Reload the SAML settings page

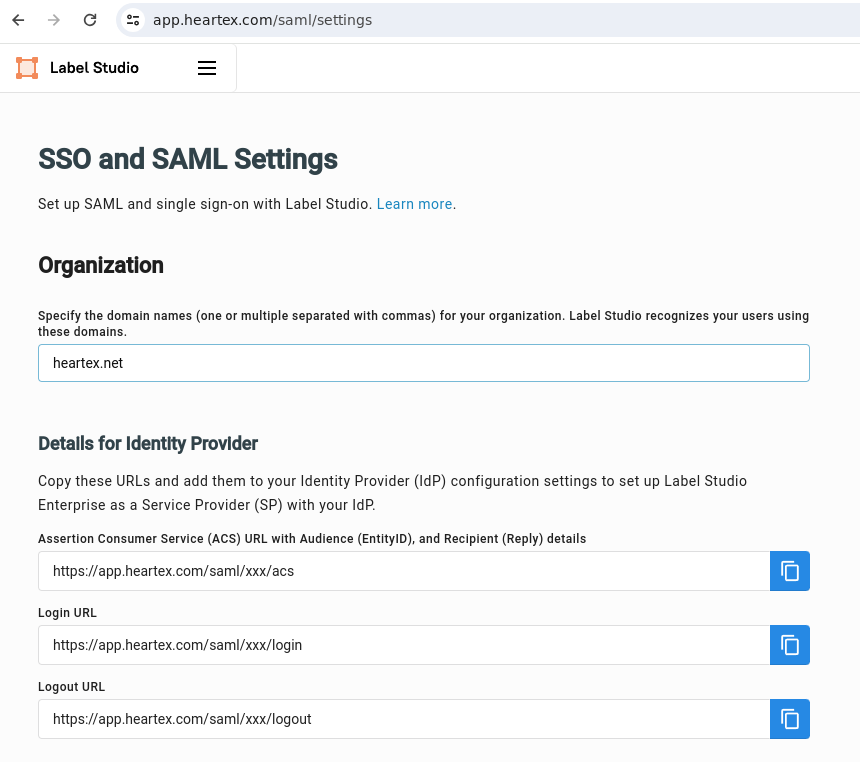(x=90, y=20)
